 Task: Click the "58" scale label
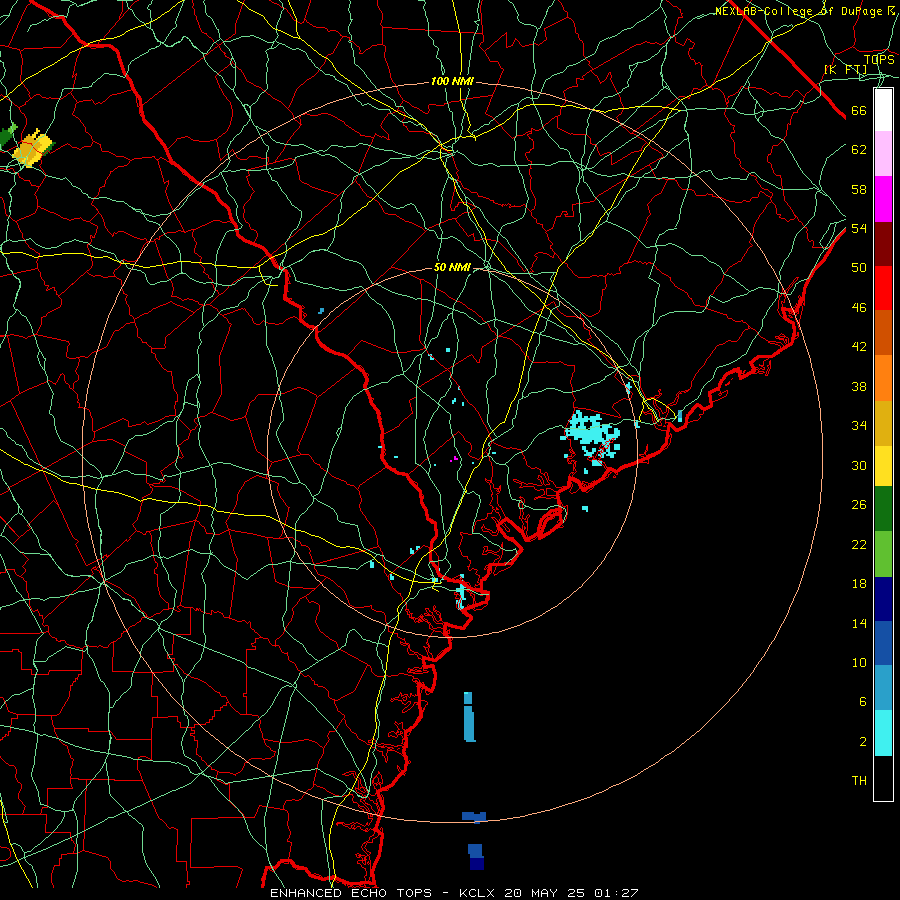(x=859, y=189)
